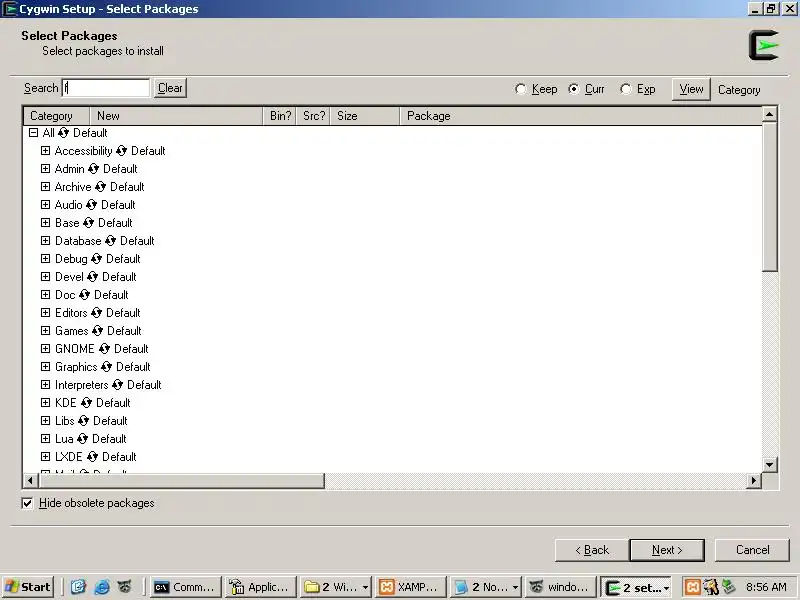This screenshot has width=800, height=600.
Task: Expand the Base category
Action: click(x=45, y=222)
